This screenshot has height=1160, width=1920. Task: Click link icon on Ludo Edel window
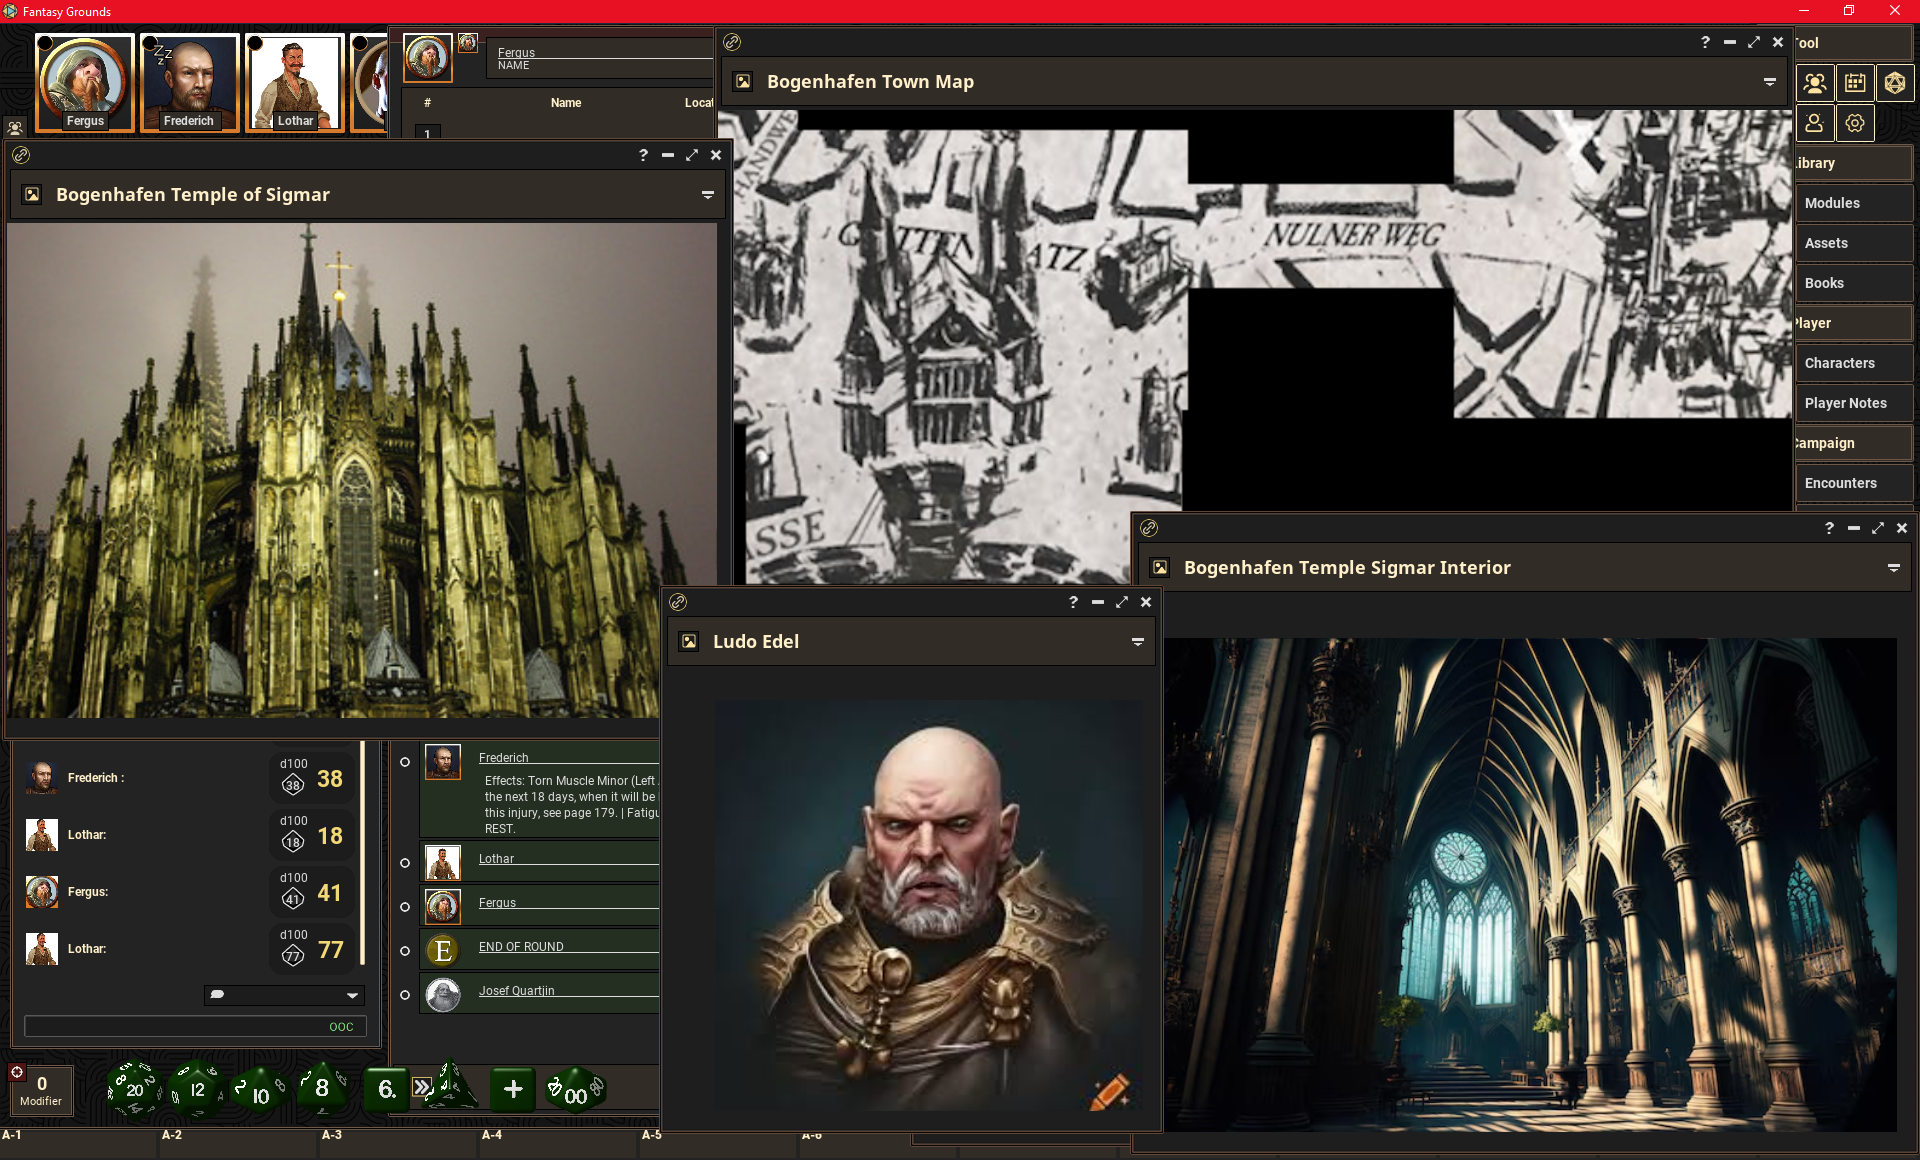coord(678,602)
